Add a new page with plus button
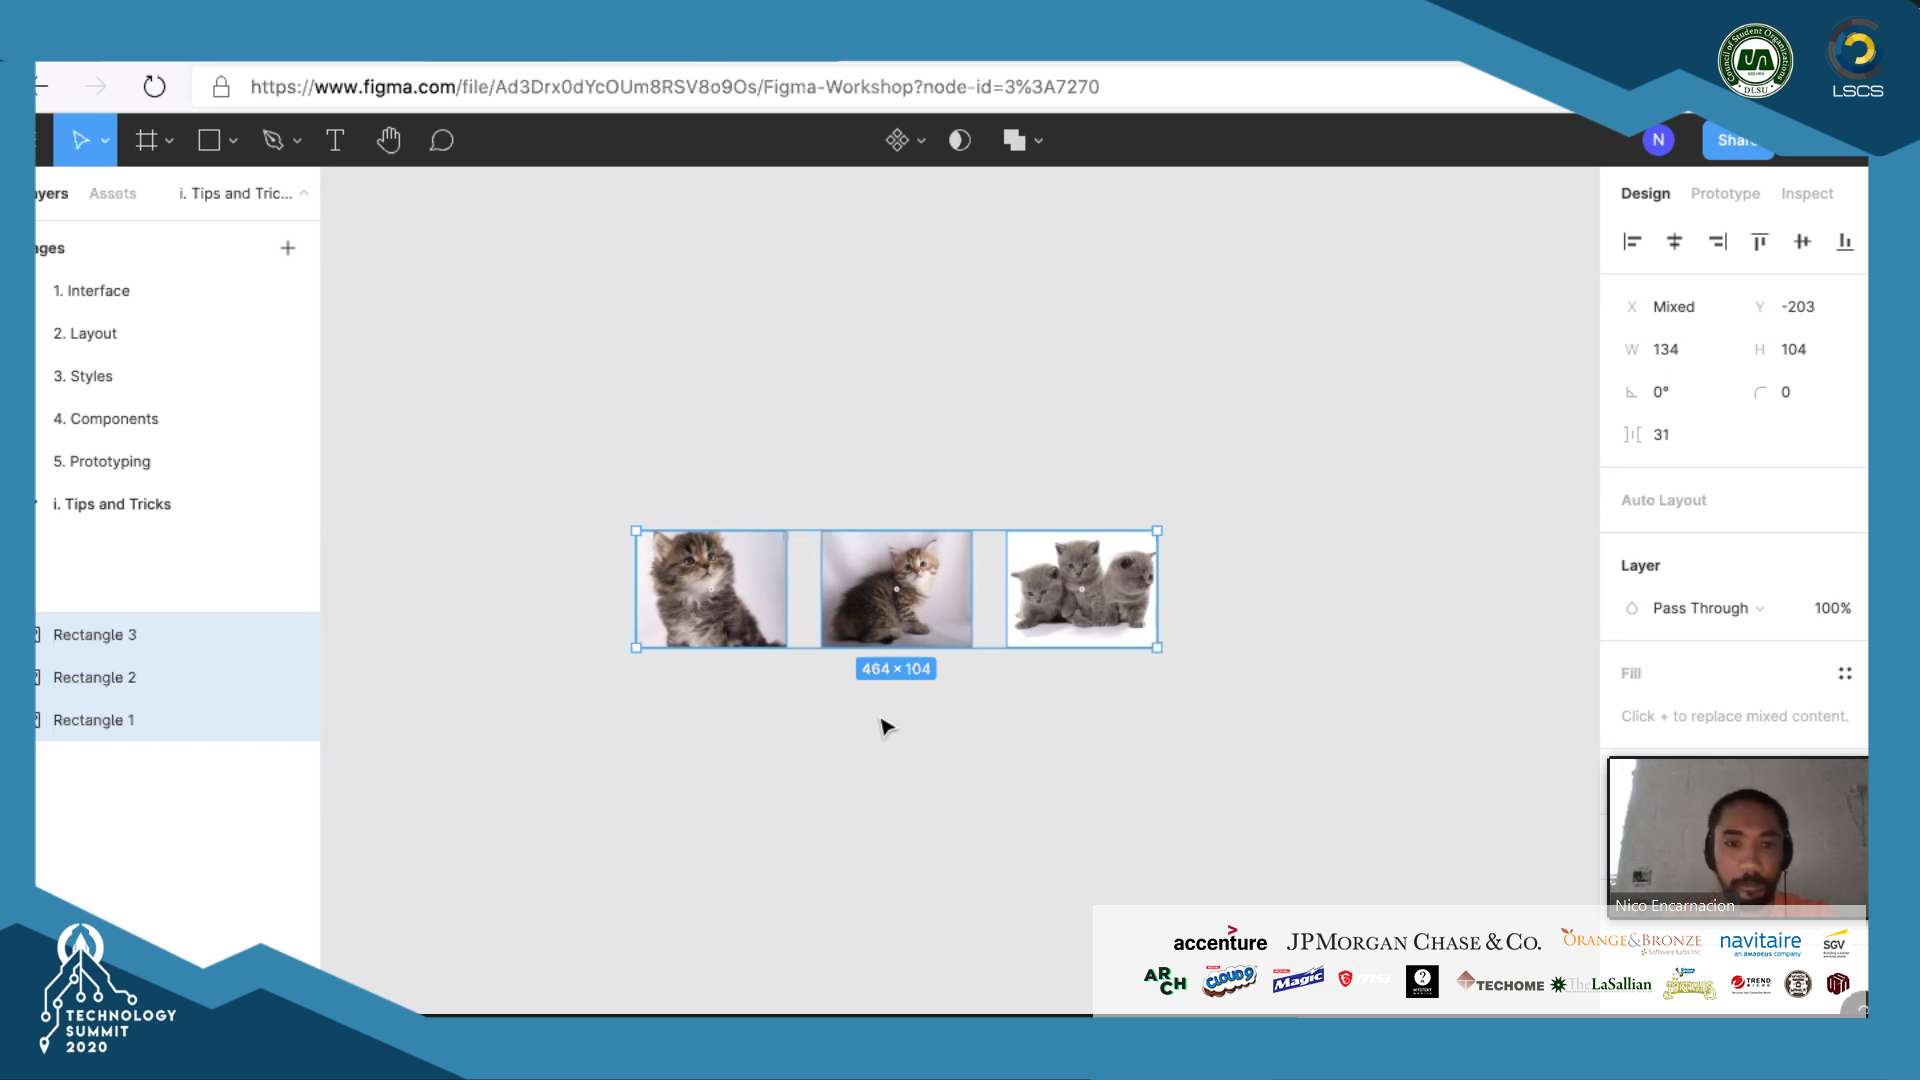The height and width of the screenshot is (1080, 1920). click(x=288, y=248)
